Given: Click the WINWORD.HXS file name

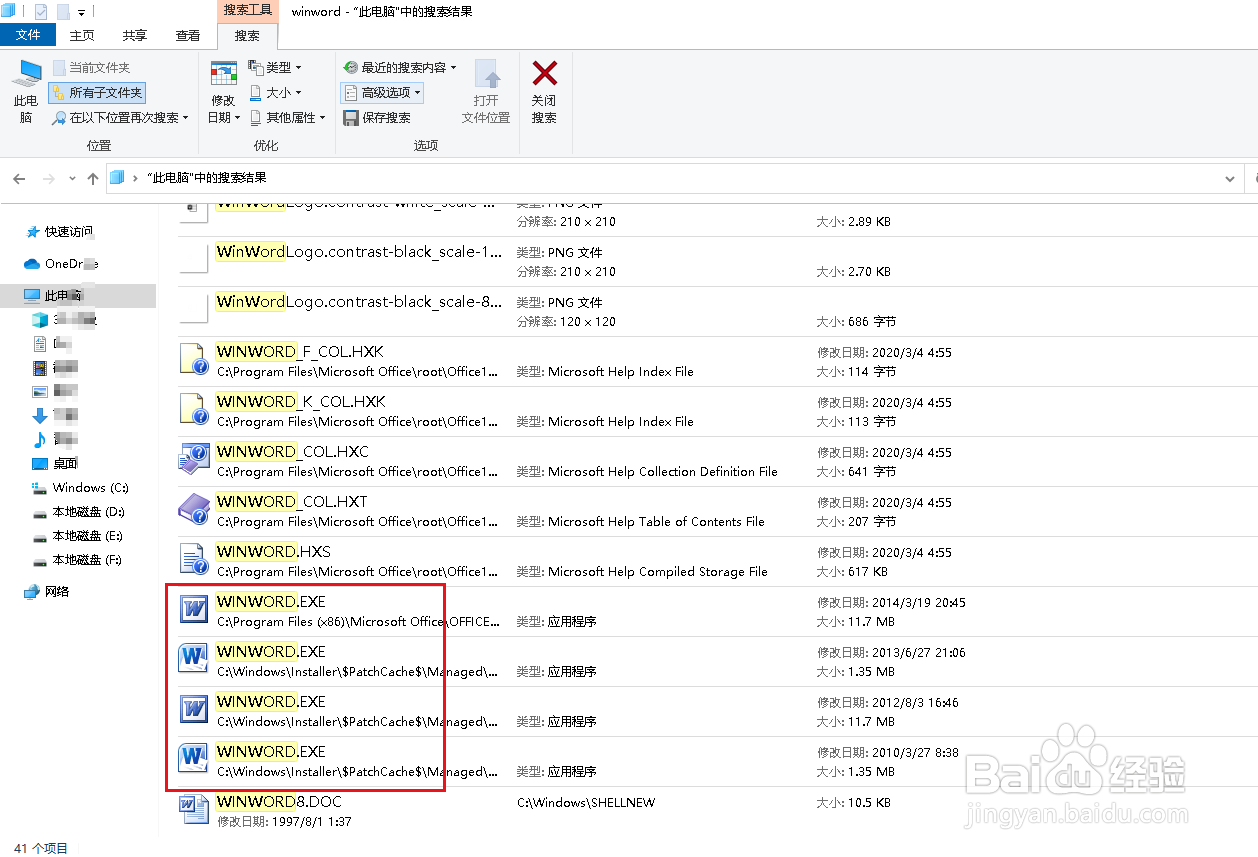Looking at the screenshot, I should click(x=273, y=551).
